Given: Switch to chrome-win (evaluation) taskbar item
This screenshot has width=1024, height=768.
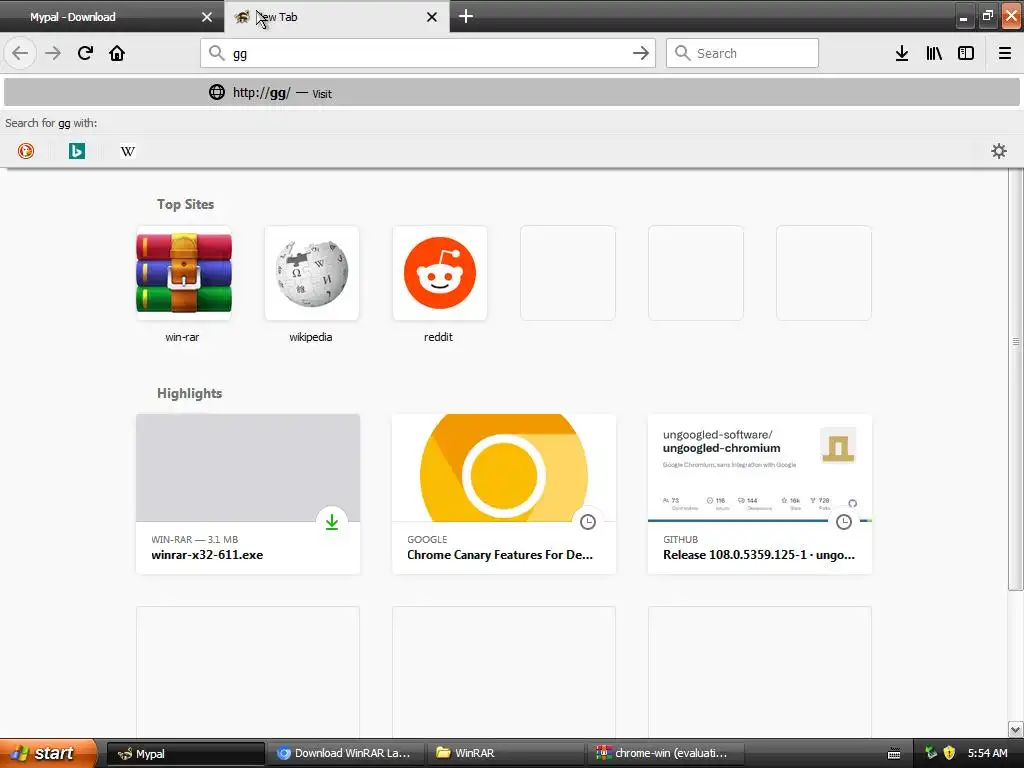Looking at the screenshot, I should point(665,754).
